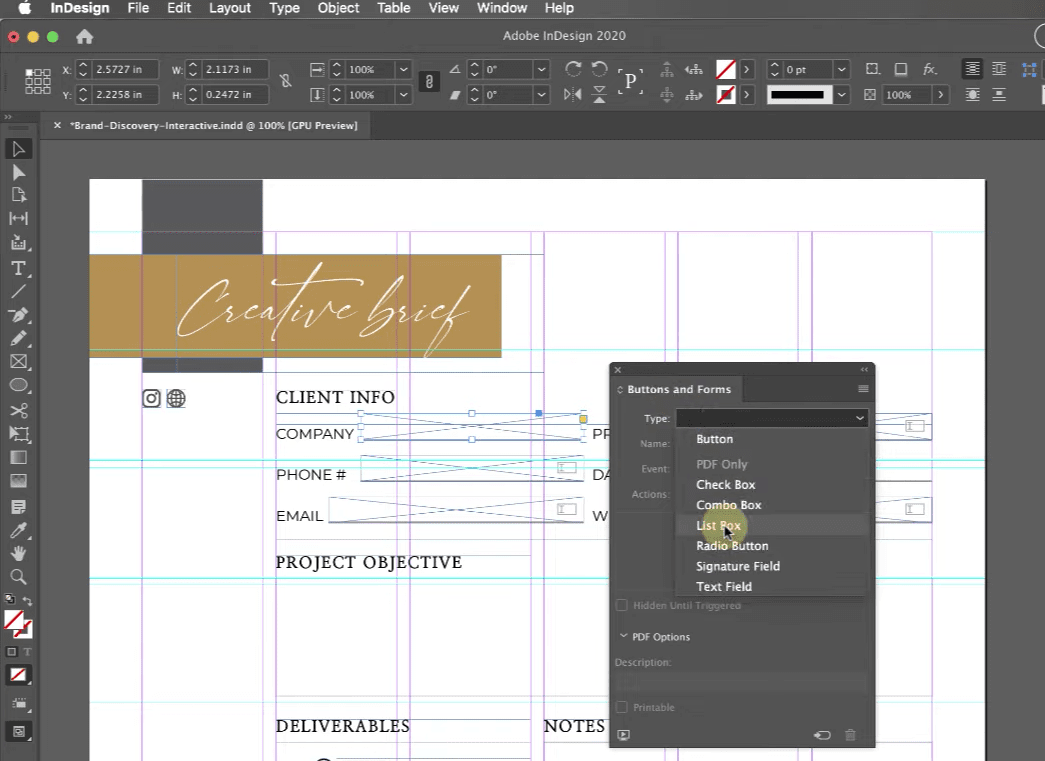Open the Buttons and Forms panel menu

(862, 388)
